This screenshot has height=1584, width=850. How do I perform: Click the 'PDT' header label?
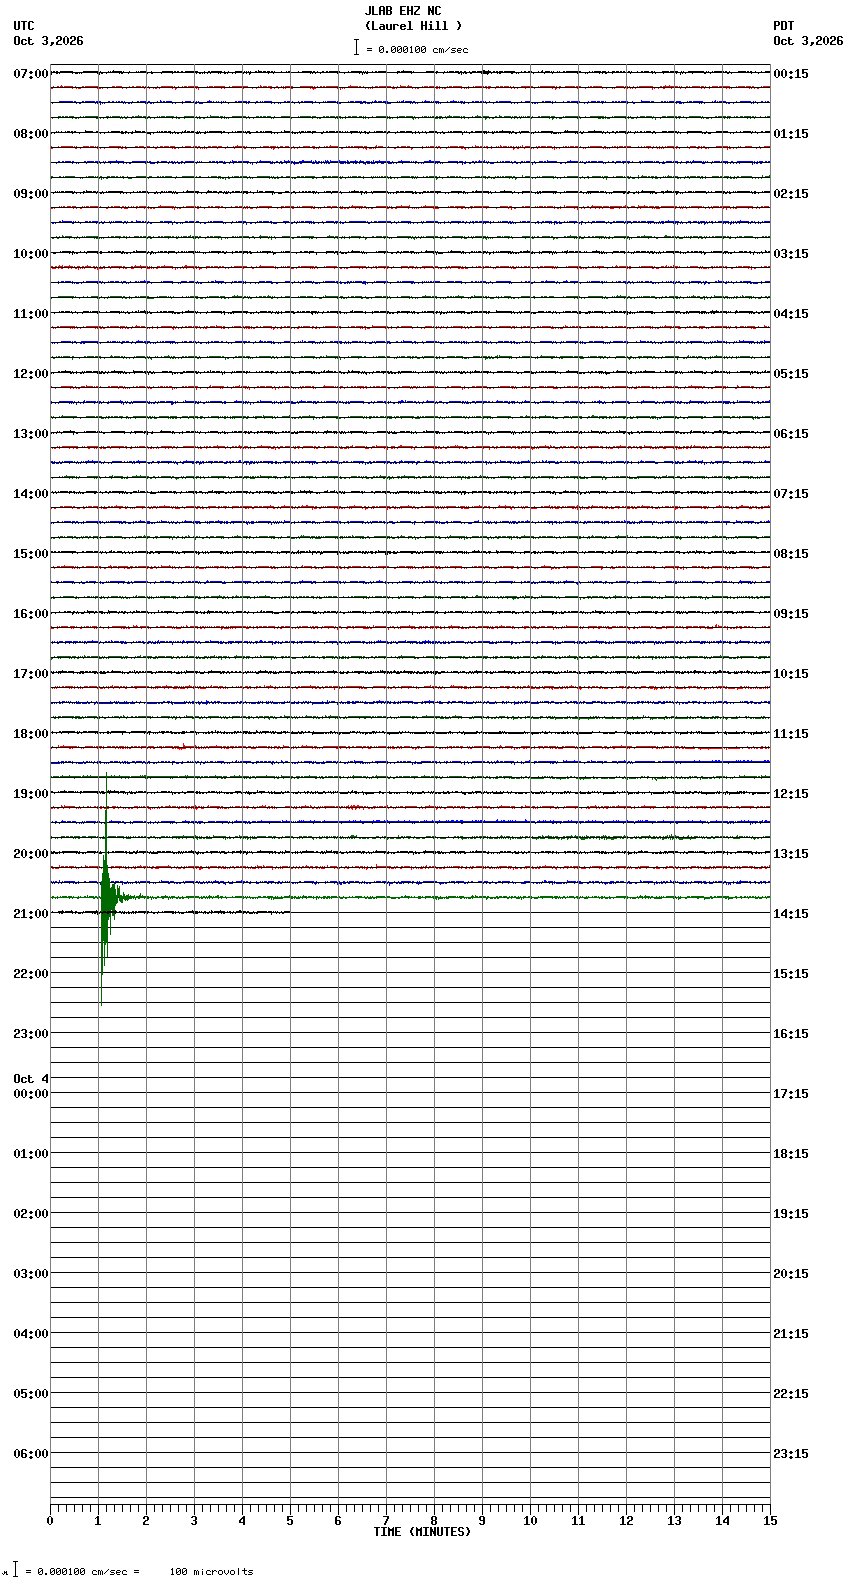pyautogui.click(x=784, y=26)
